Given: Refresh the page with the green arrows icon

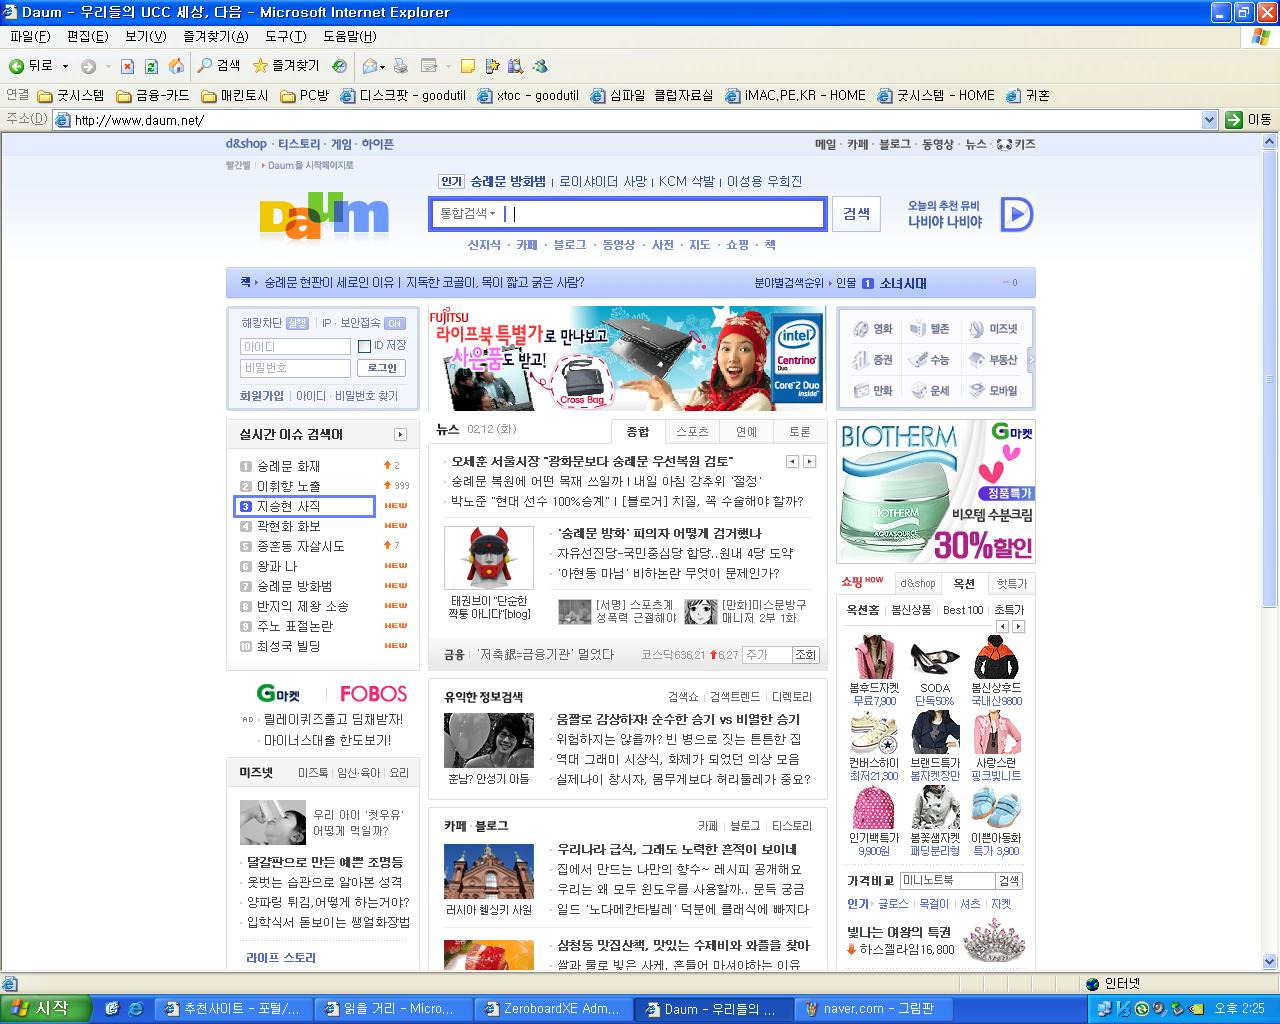Looking at the screenshot, I should pos(151,66).
